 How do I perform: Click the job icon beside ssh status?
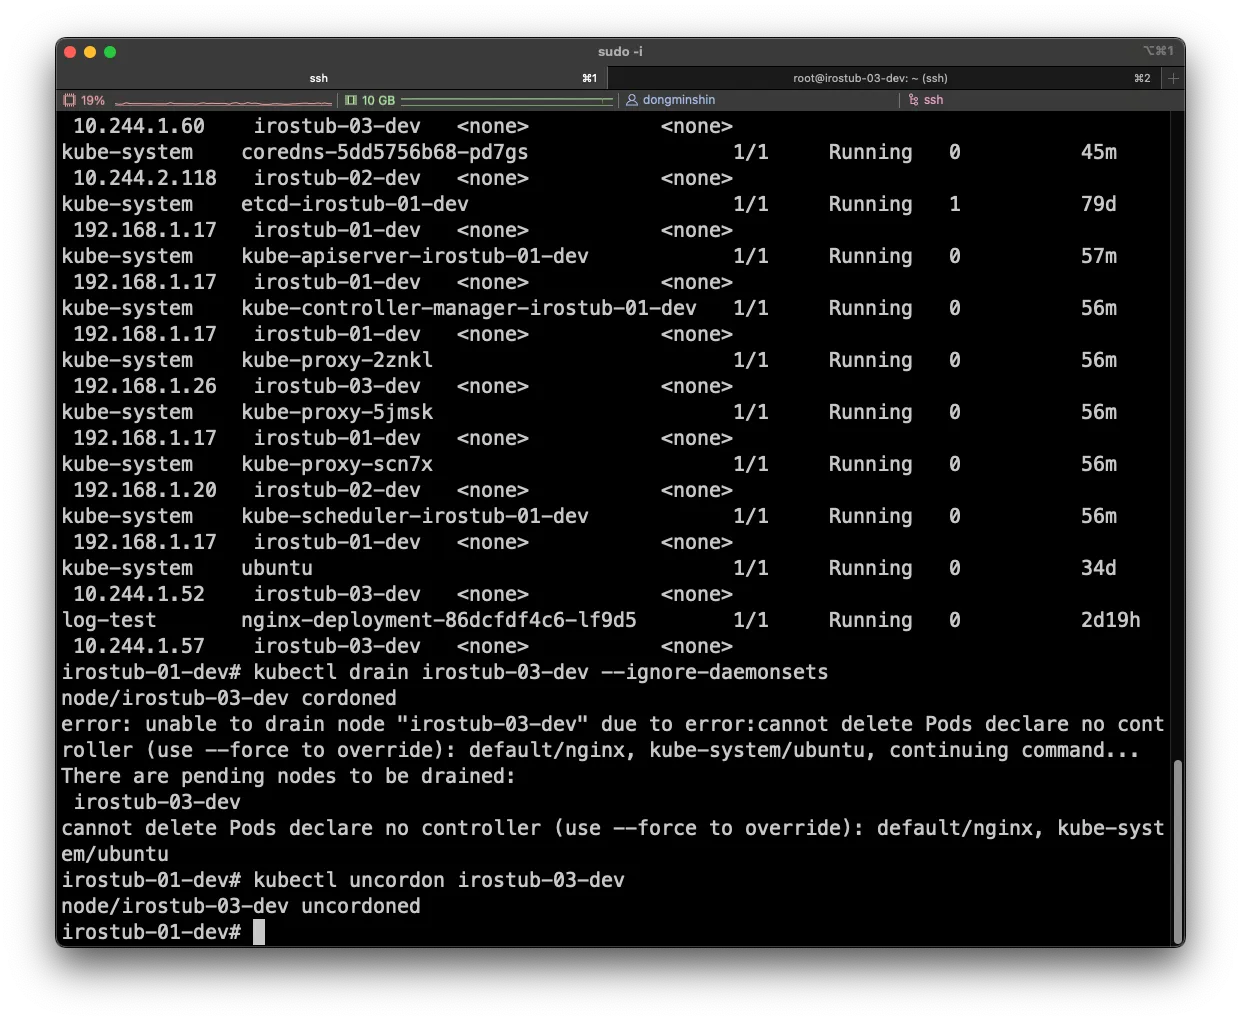tap(914, 100)
